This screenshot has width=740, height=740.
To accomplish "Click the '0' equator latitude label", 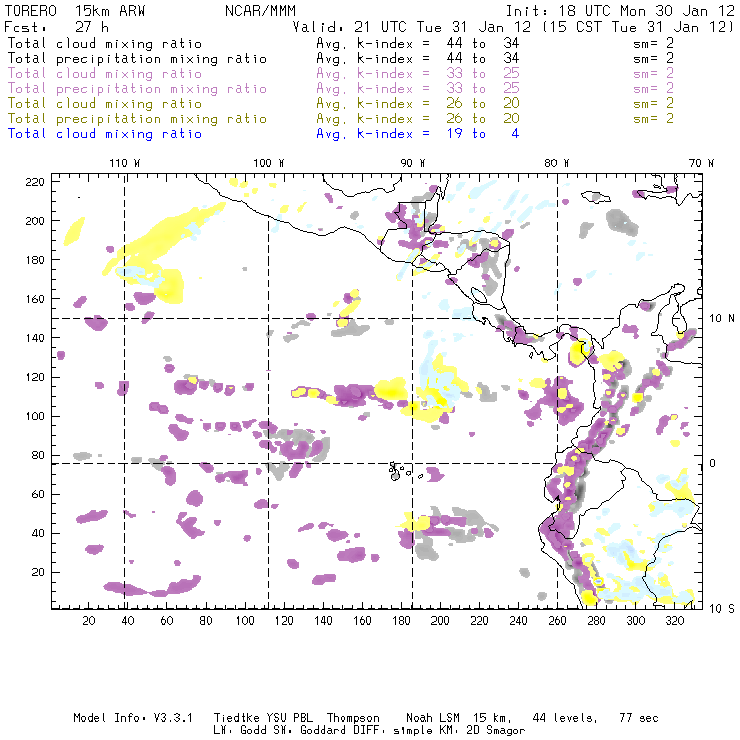I will click(x=713, y=463).
